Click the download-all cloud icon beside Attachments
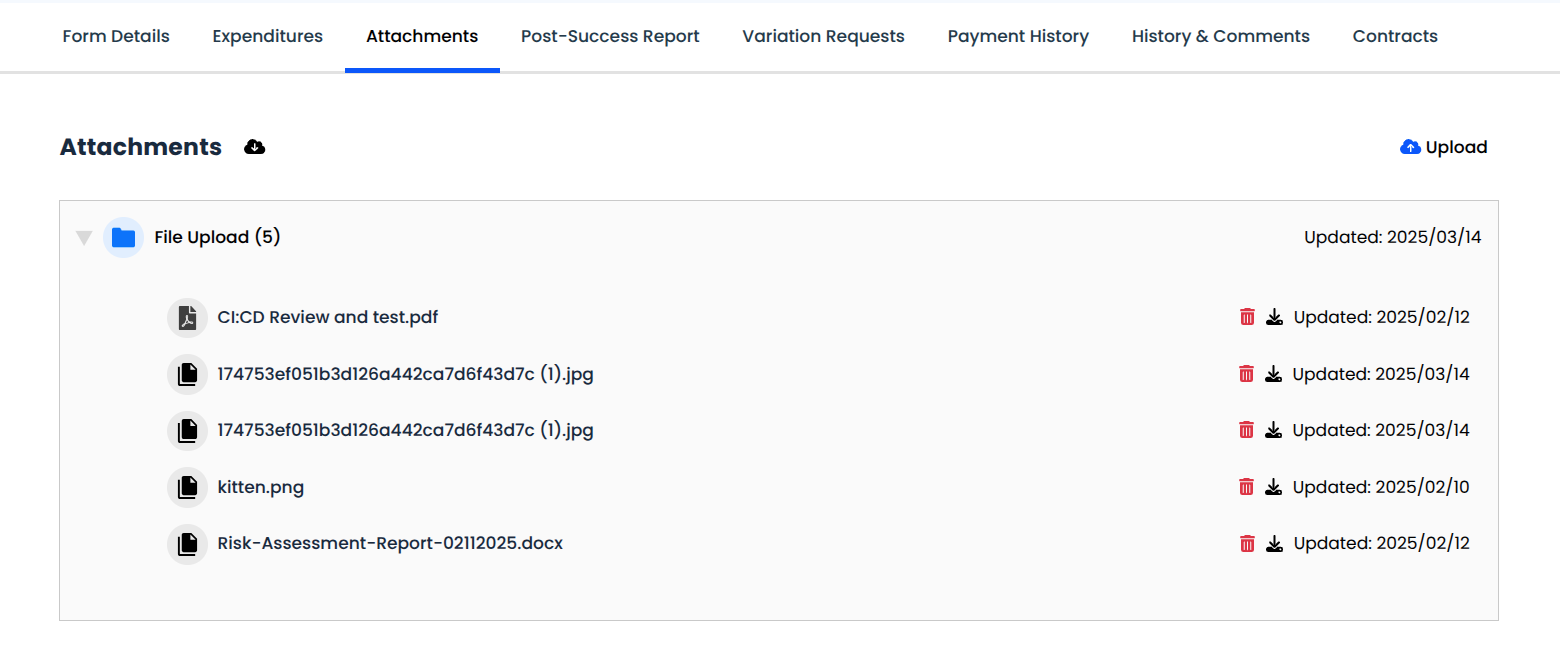 point(255,147)
